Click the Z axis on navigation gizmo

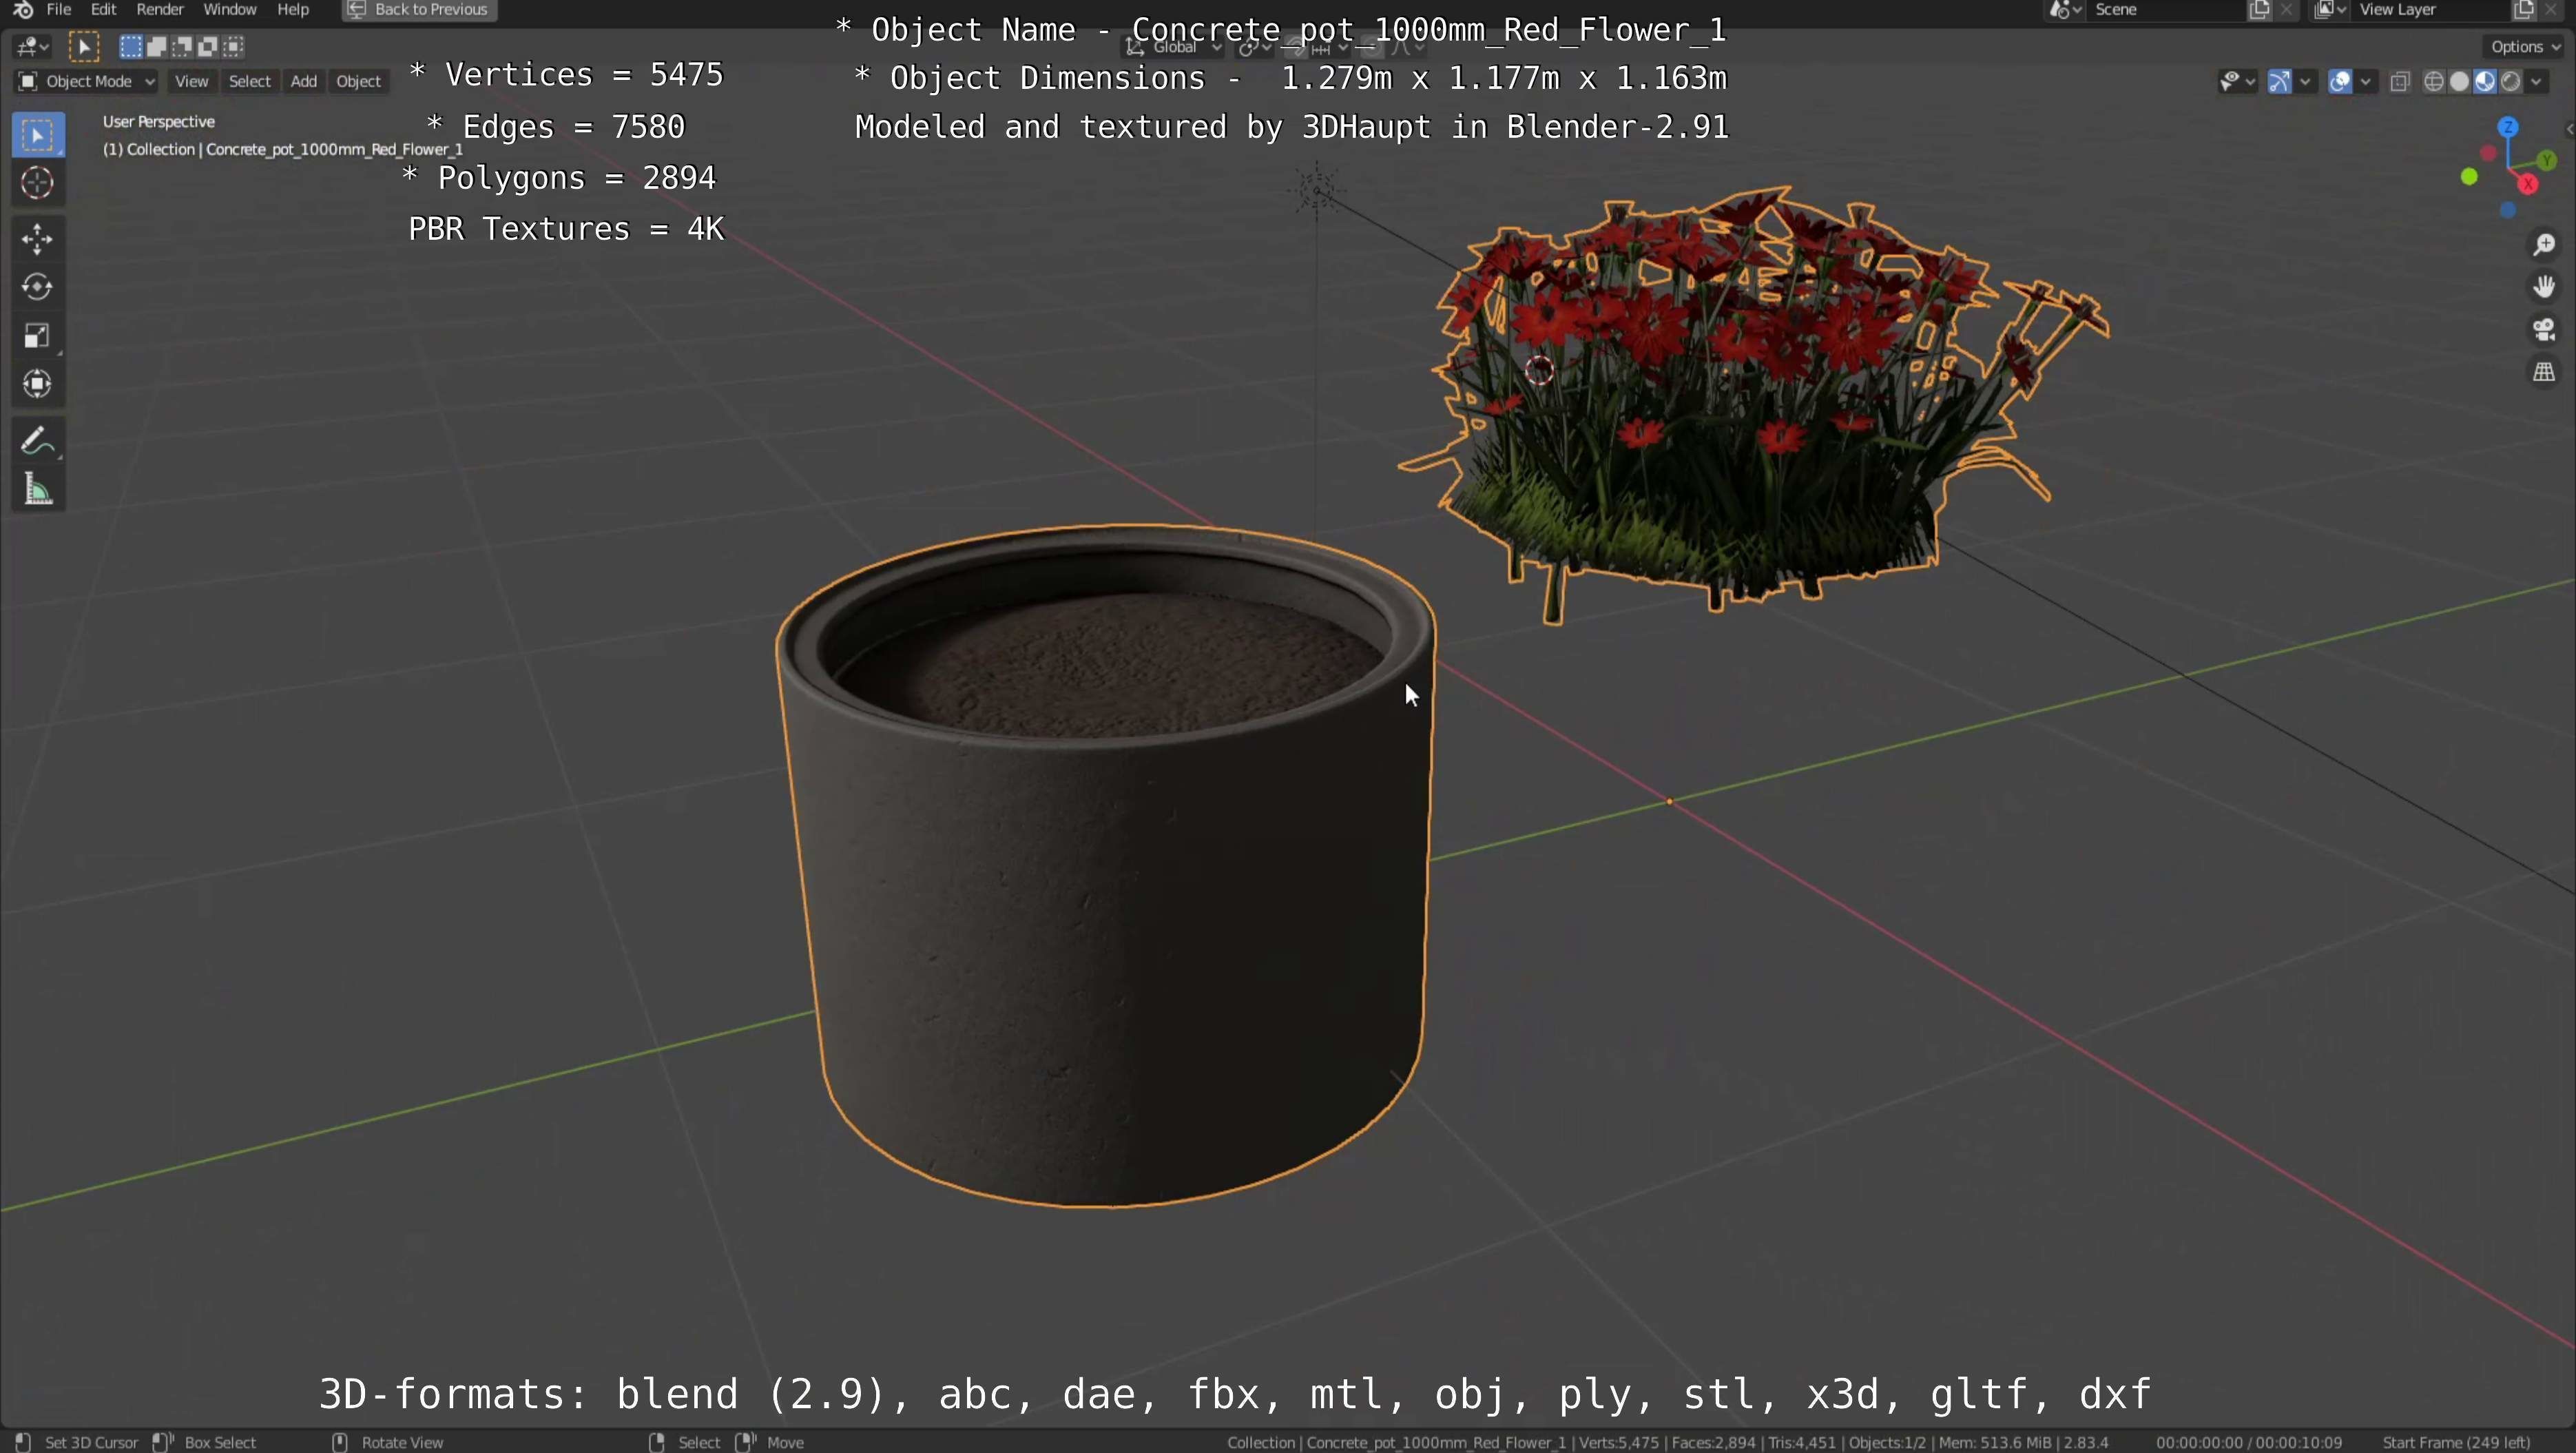tap(2508, 127)
